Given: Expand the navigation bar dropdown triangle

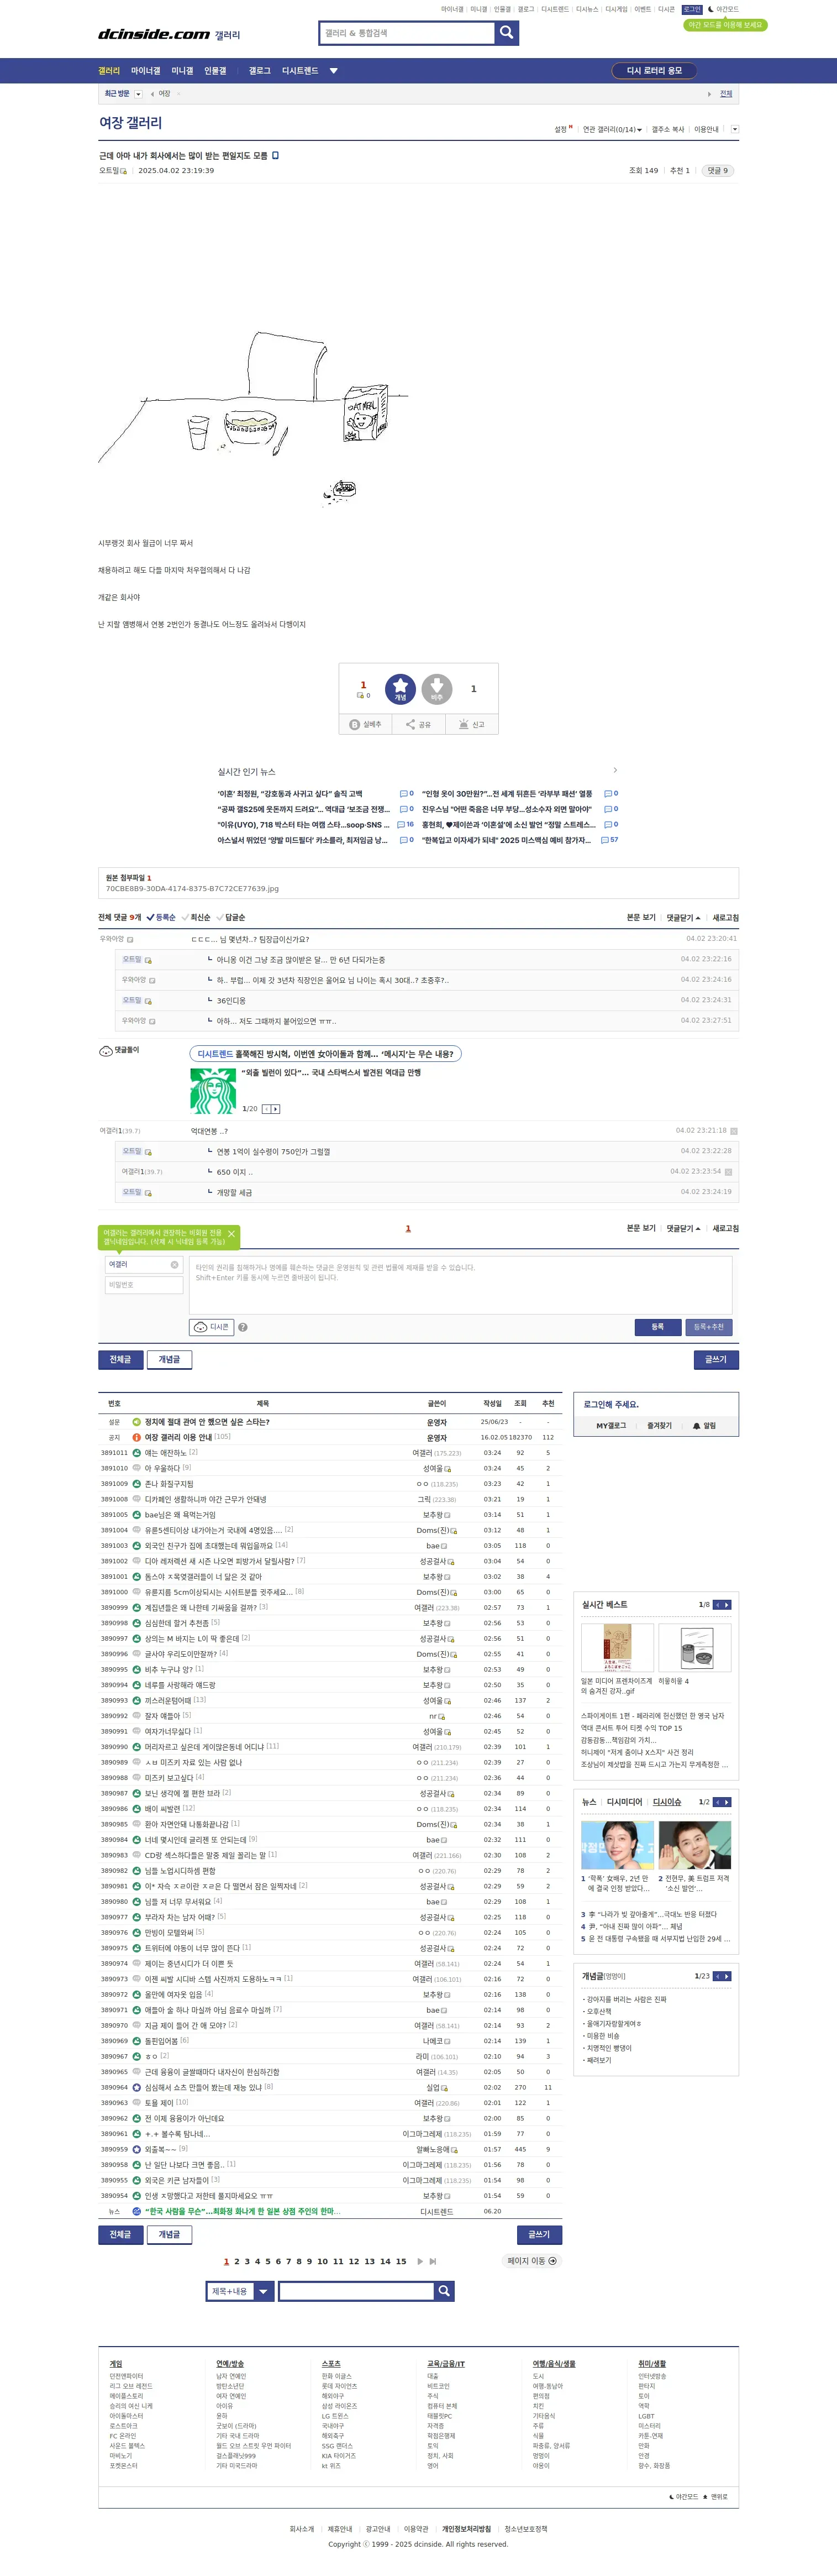Looking at the screenshot, I should click(334, 71).
